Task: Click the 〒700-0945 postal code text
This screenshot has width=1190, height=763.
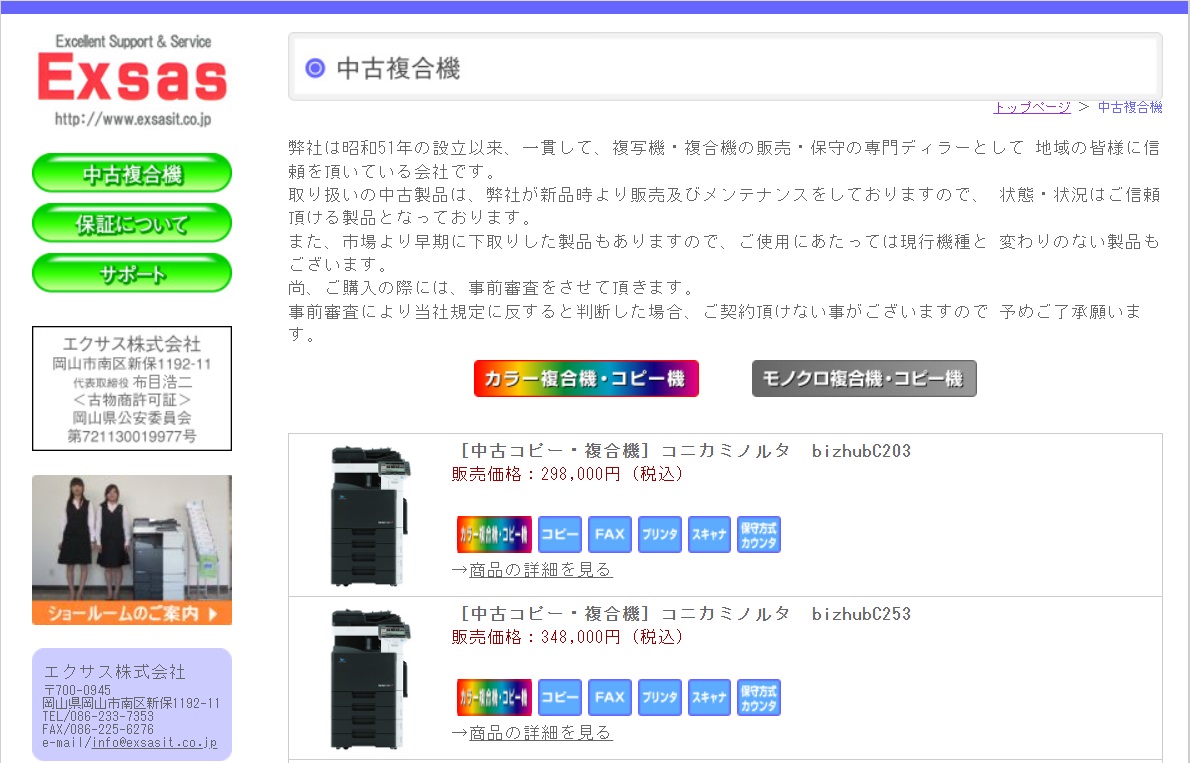Action: pyautogui.click(x=77, y=690)
